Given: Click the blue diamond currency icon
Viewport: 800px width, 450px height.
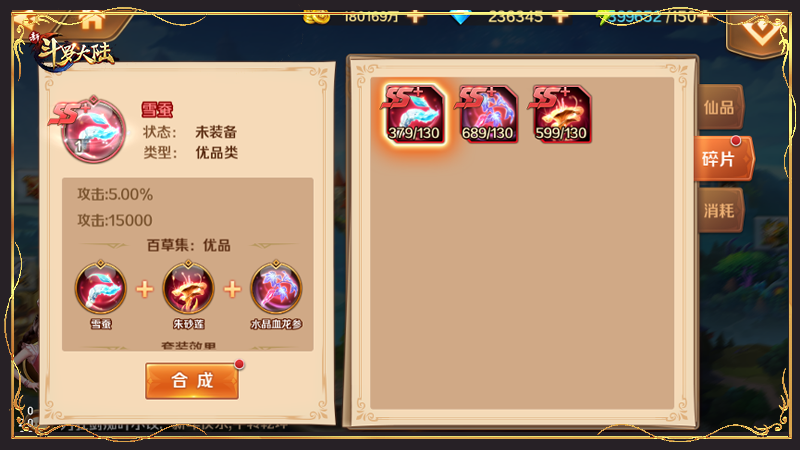Looking at the screenshot, I should click(460, 18).
